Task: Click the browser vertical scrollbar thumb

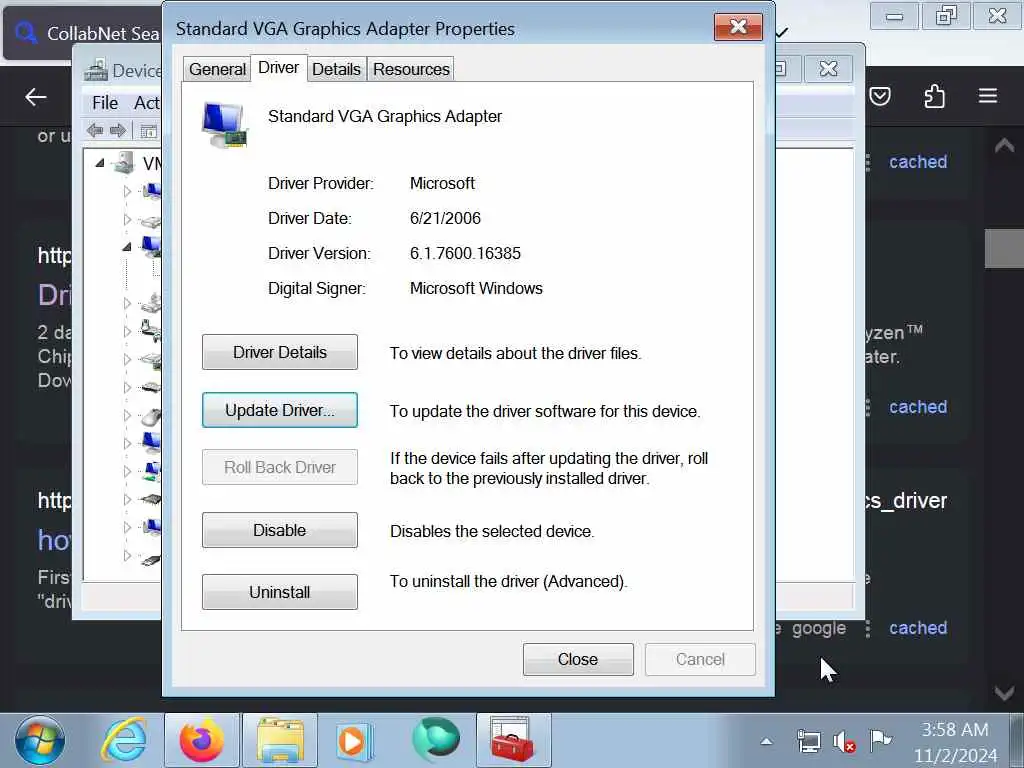Action: click(1004, 248)
